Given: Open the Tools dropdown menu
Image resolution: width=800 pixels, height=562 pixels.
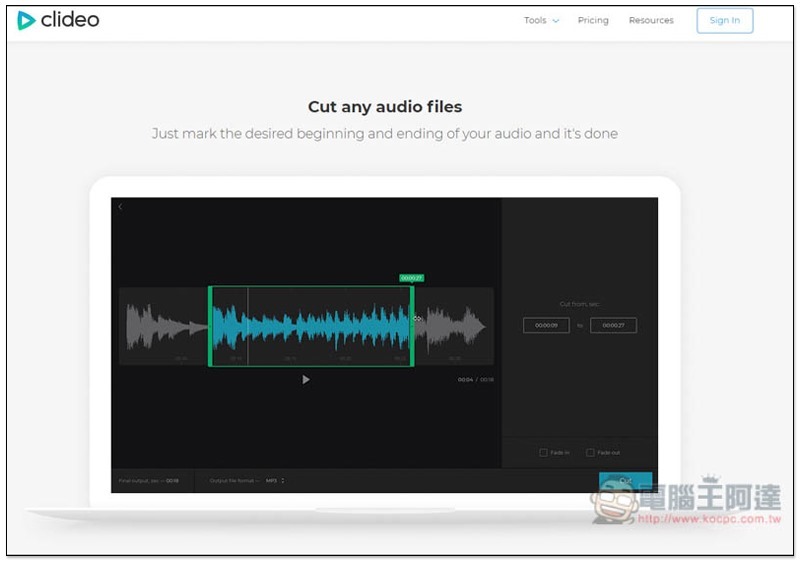Looking at the screenshot, I should [x=541, y=20].
